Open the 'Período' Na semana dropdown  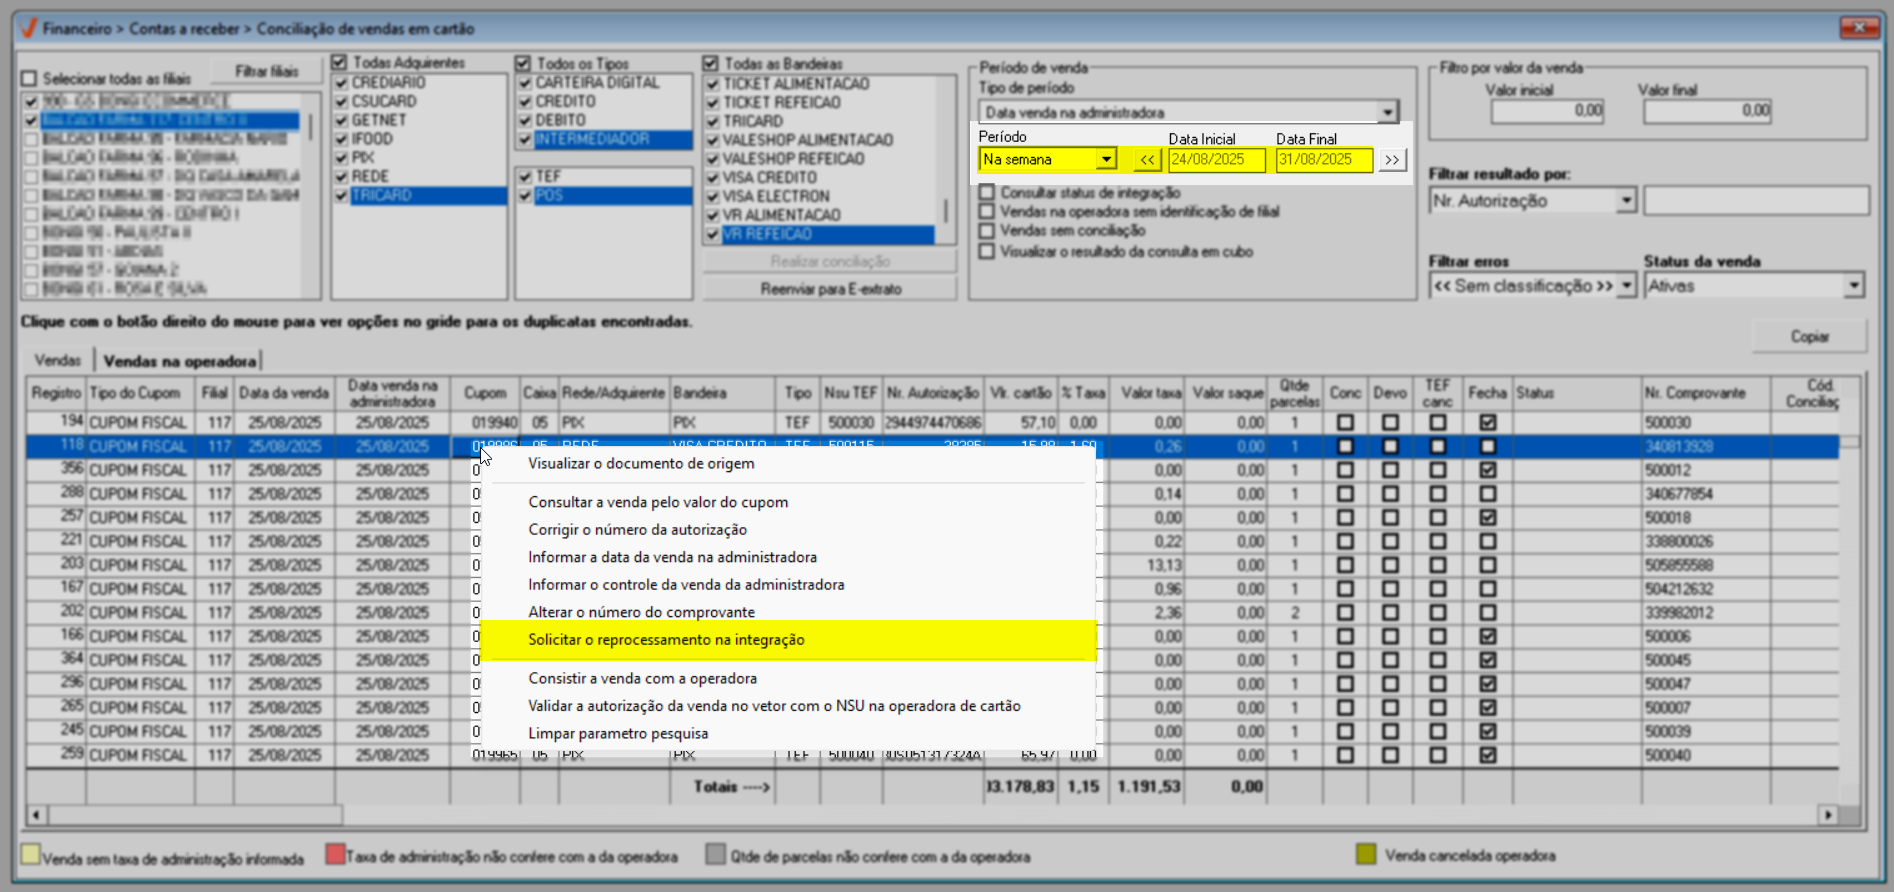pyautogui.click(x=1105, y=160)
